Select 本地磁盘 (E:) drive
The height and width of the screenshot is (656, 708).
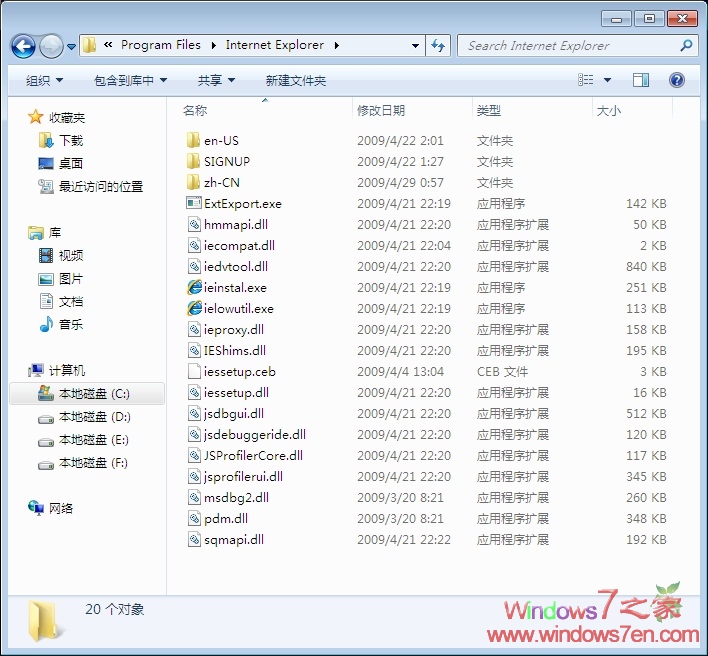(93, 440)
